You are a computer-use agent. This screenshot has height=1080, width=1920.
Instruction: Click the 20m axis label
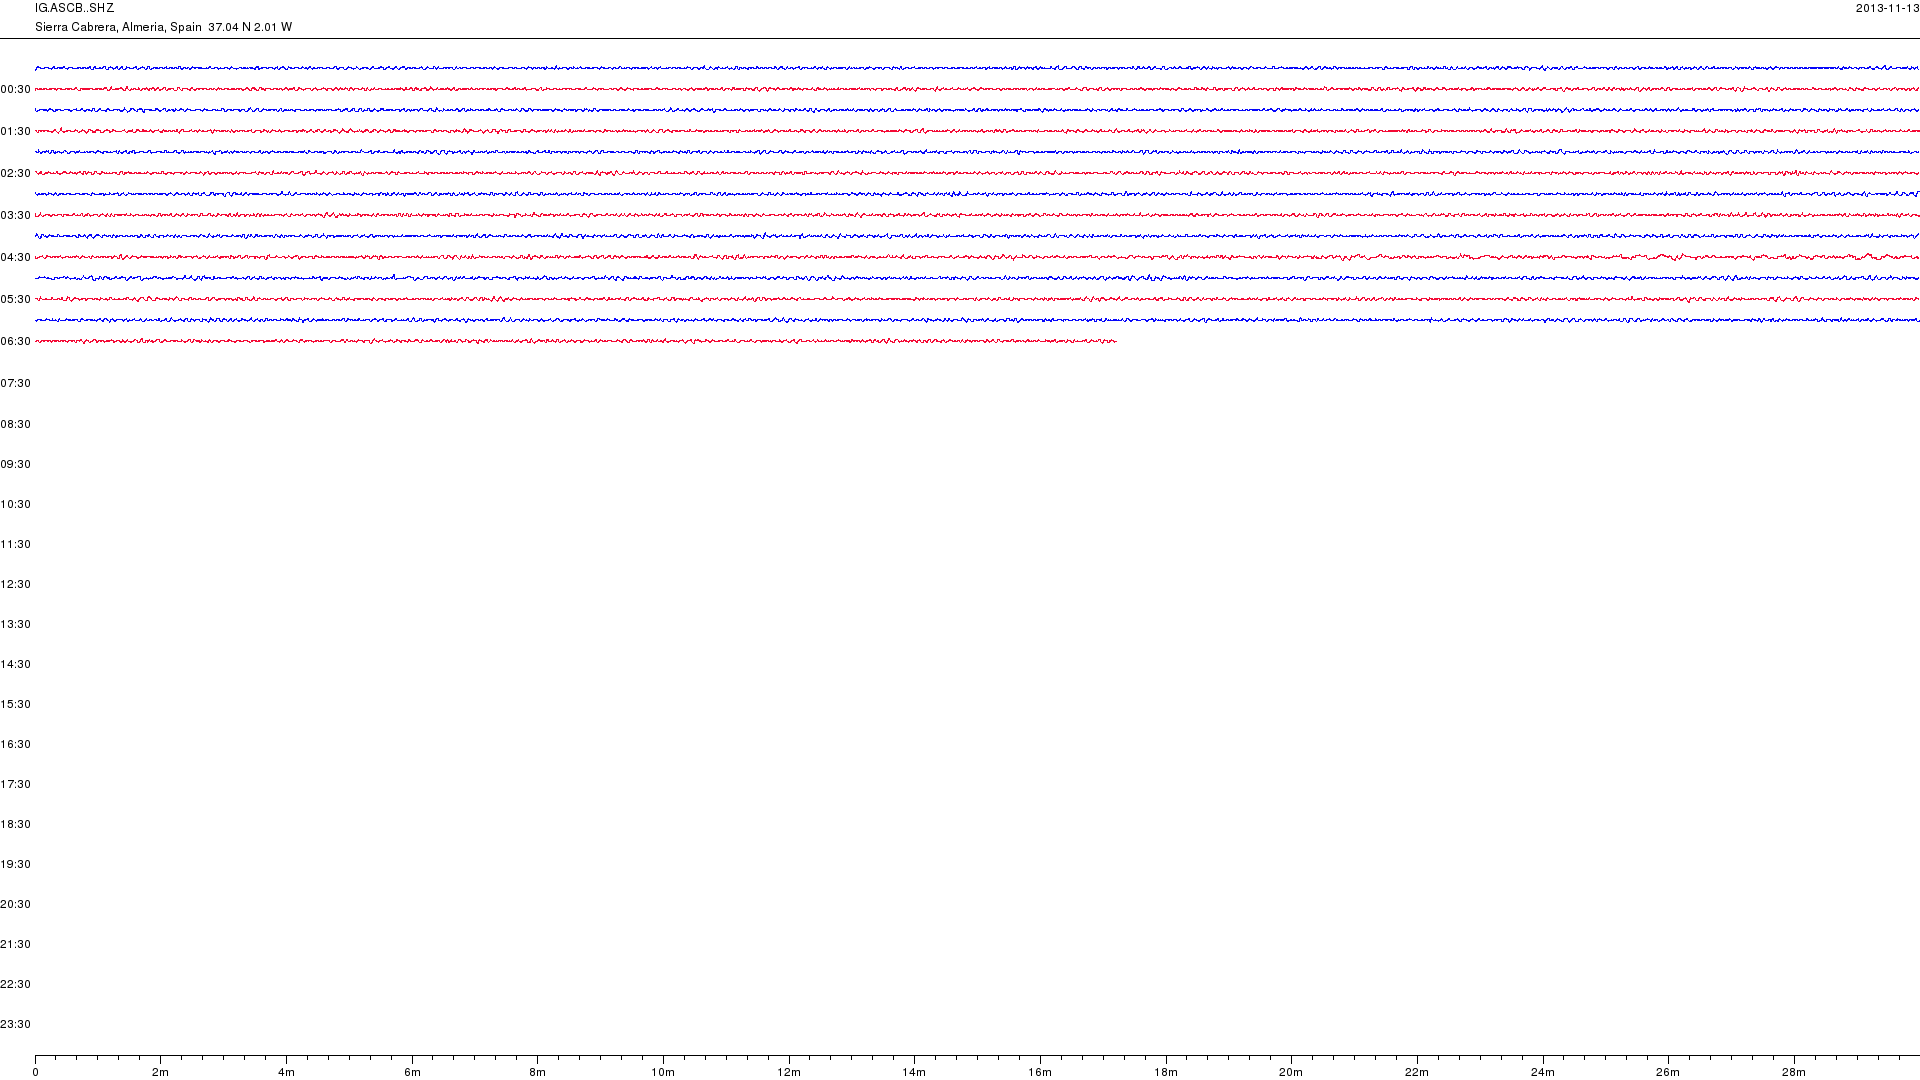coord(1291,1072)
